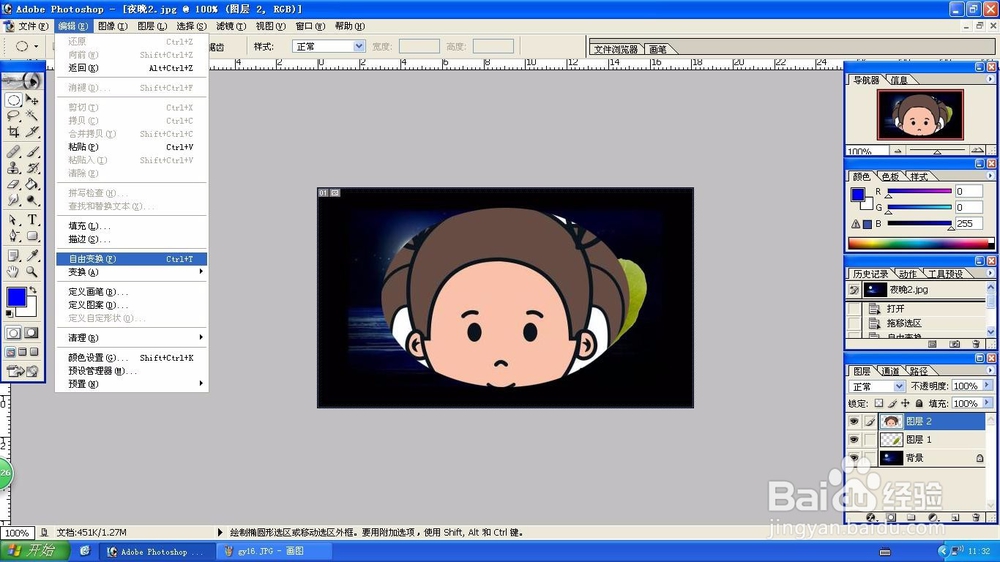Select the Eraser tool
The width and height of the screenshot is (1000, 562).
coord(13,184)
